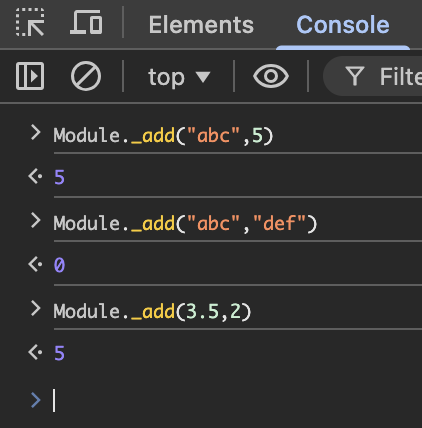Click the chevron beside Module._add("abc","def")
Viewport: 422px width, 428px height.
pos(35,221)
